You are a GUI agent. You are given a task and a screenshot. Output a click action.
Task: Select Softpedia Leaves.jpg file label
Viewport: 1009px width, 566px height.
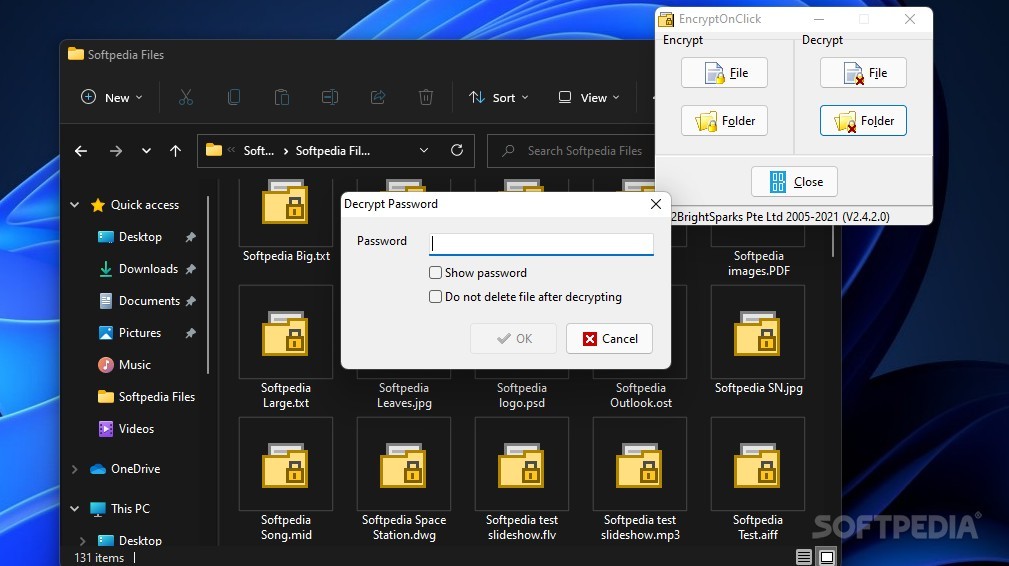pyautogui.click(x=403, y=396)
